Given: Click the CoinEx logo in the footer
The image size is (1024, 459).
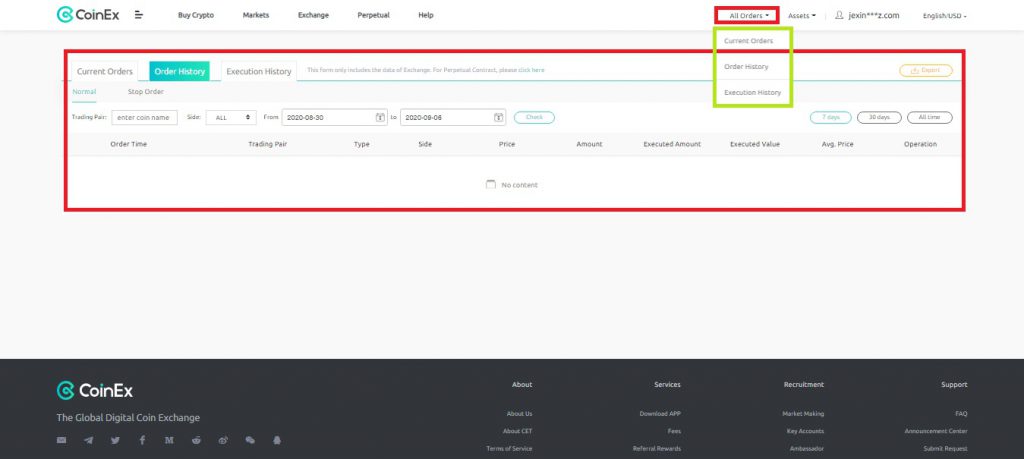Looking at the screenshot, I should click(x=95, y=390).
